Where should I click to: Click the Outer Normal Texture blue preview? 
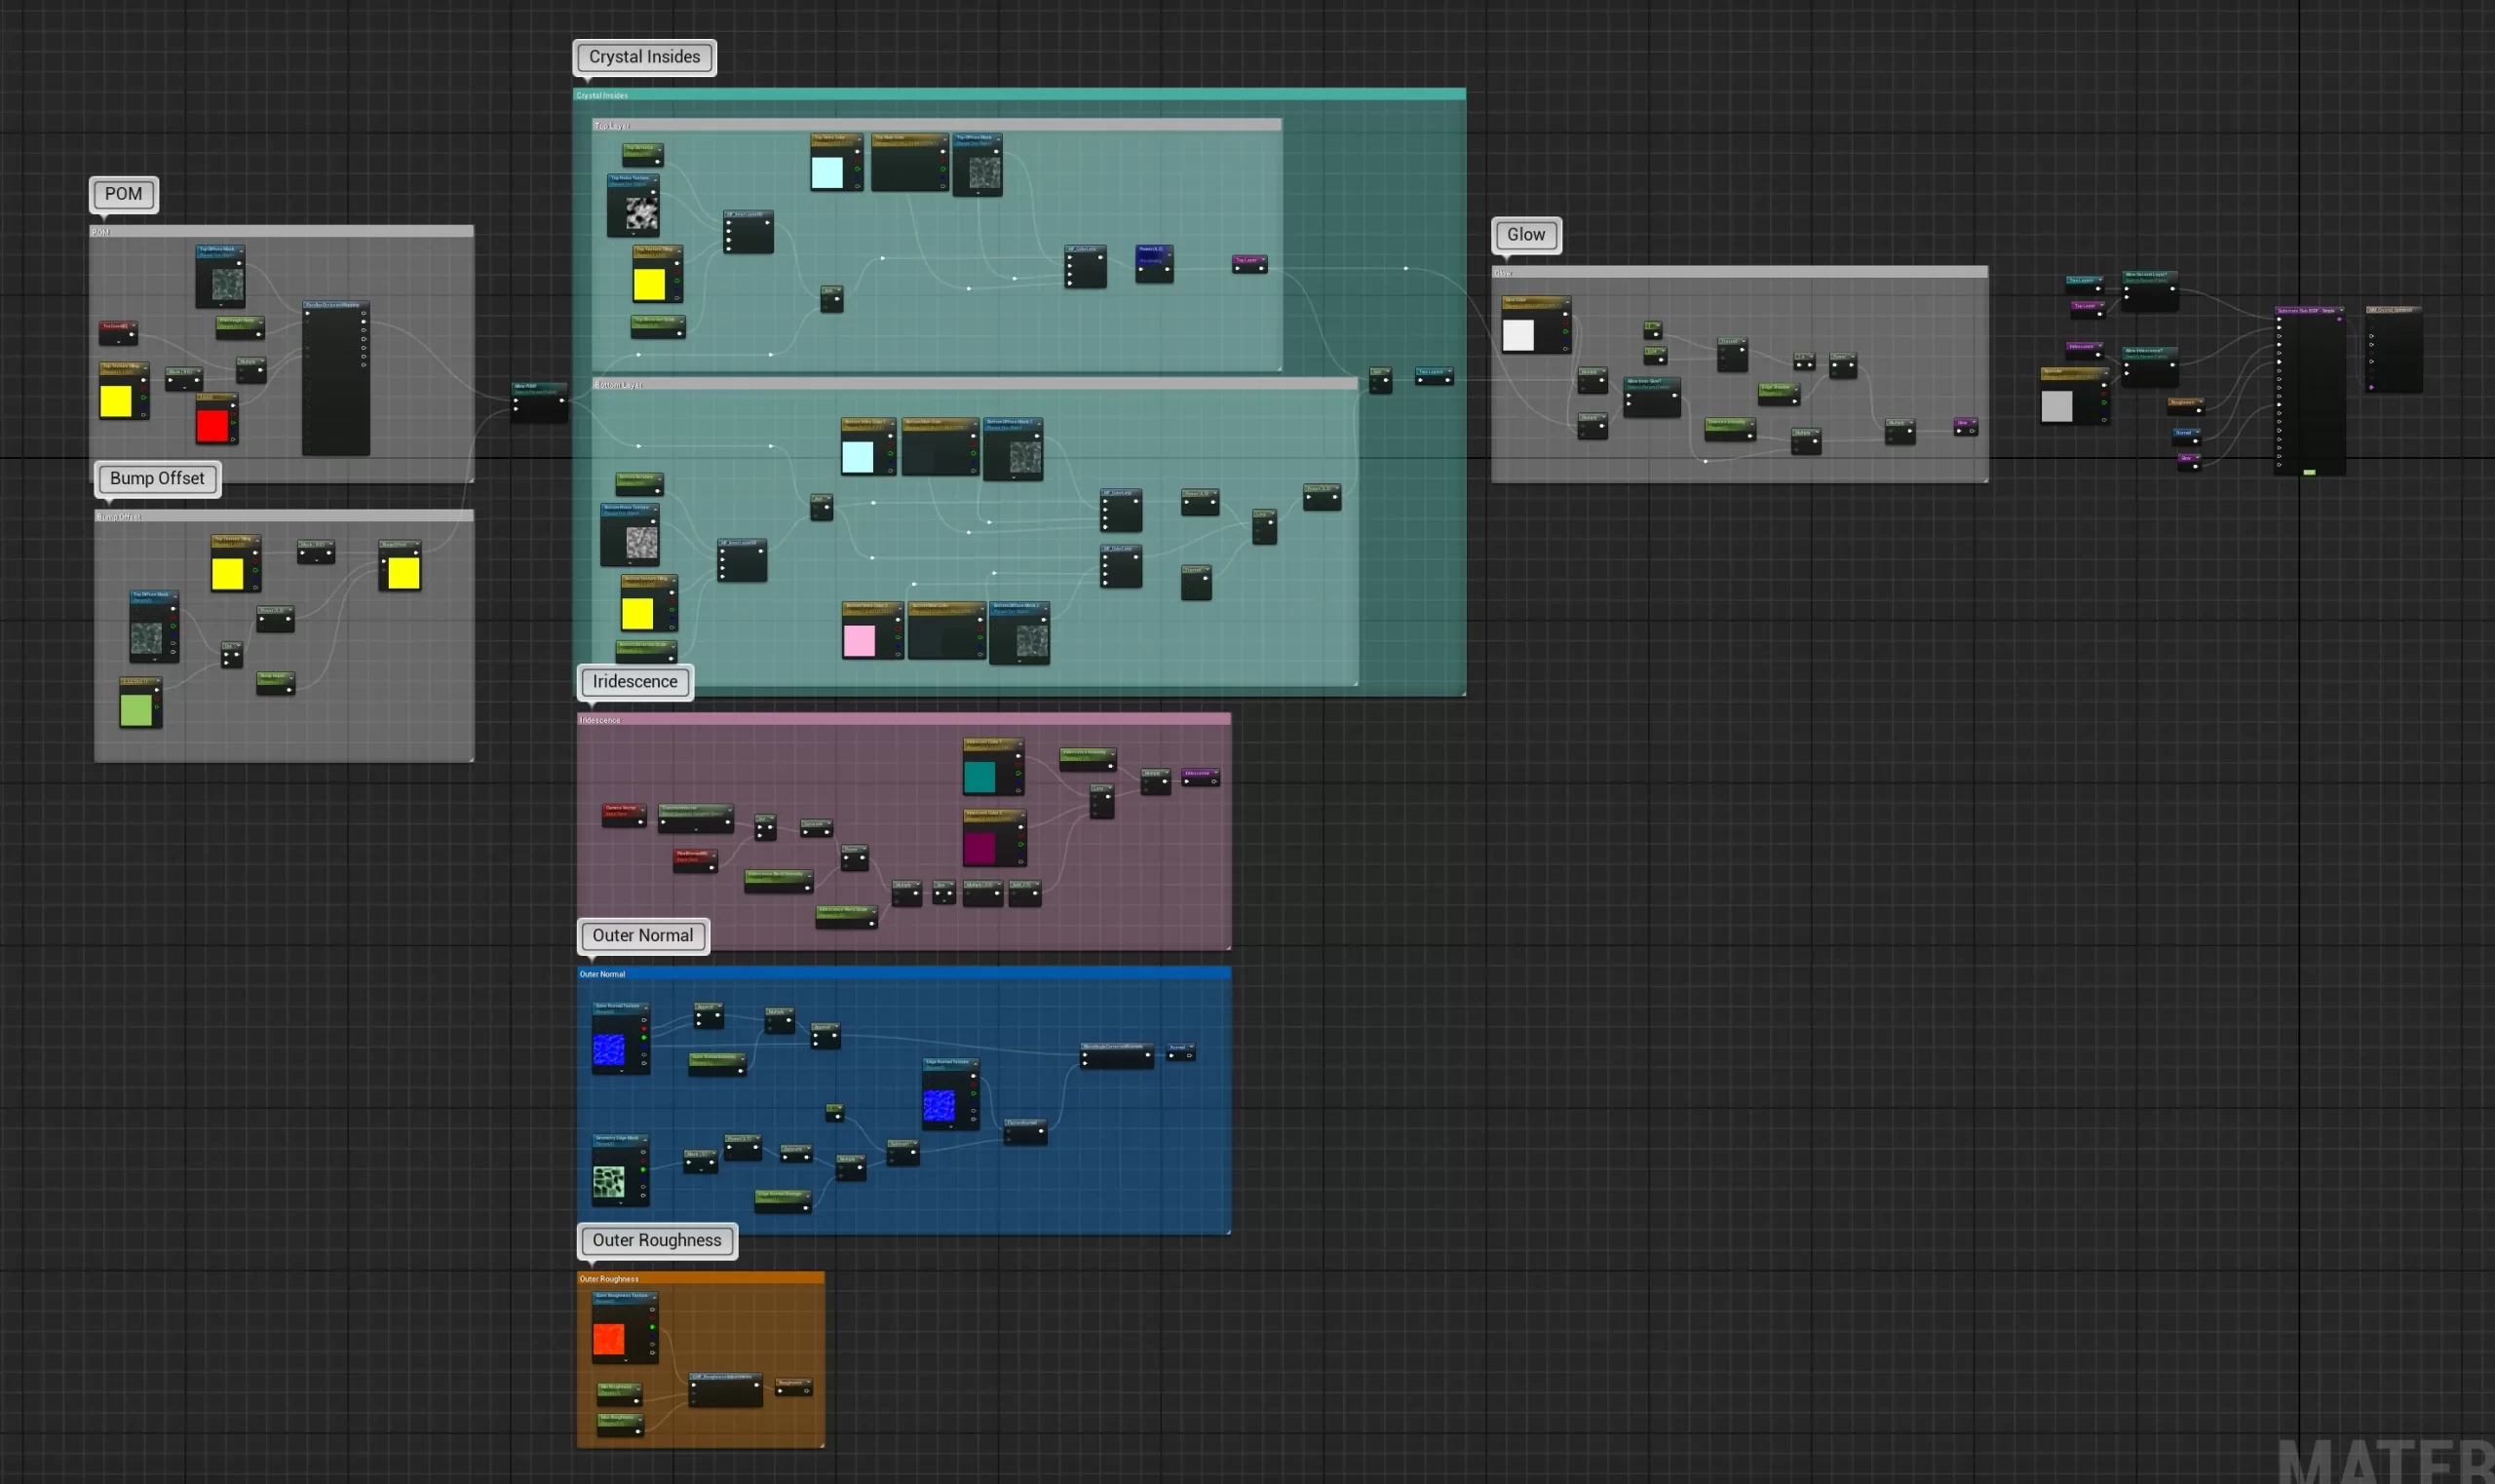pos(609,1050)
